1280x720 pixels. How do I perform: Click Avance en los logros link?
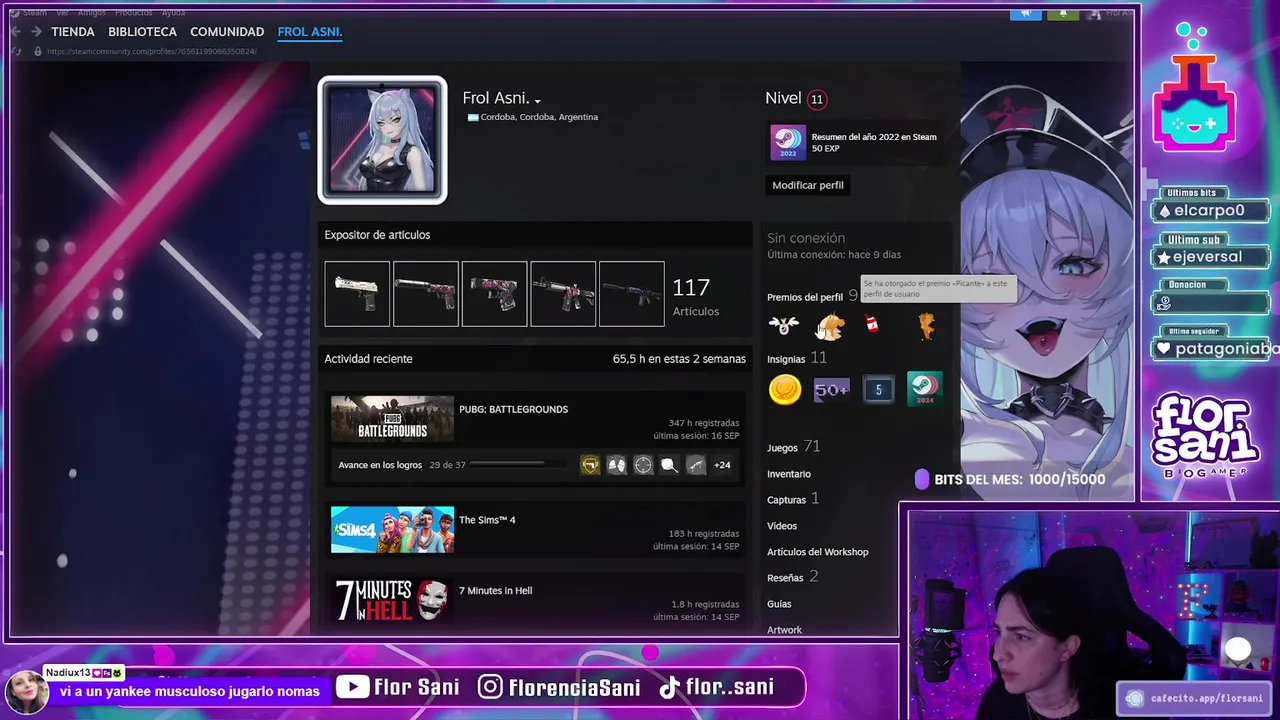pos(380,465)
